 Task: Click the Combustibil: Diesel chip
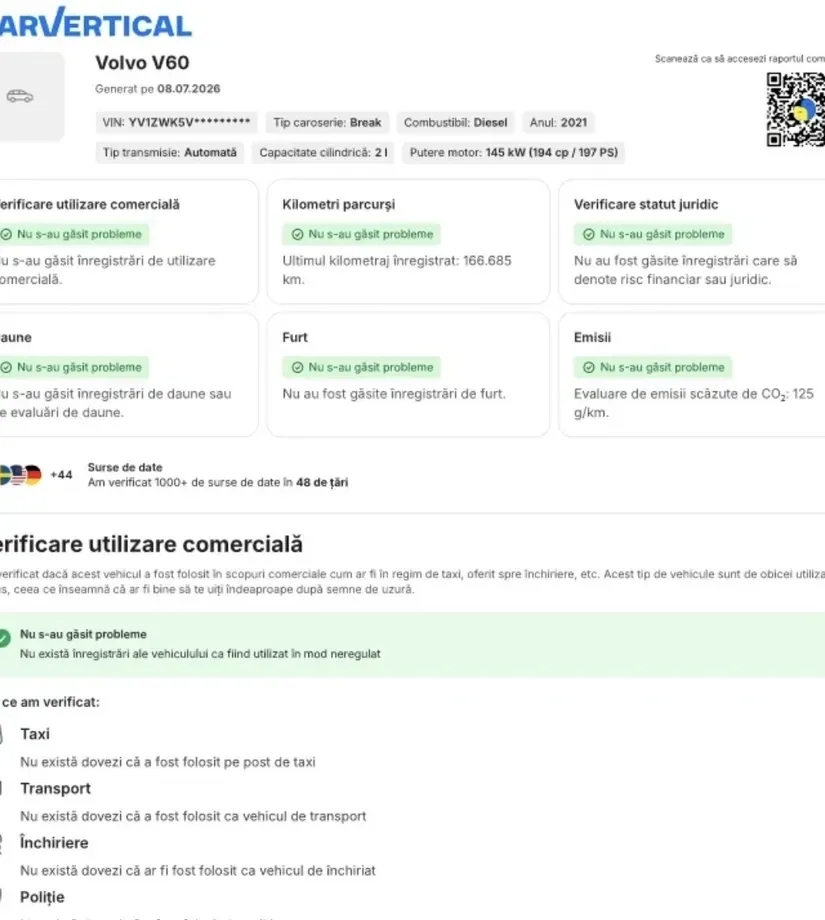pyautogui.click(x=455, y=123)
